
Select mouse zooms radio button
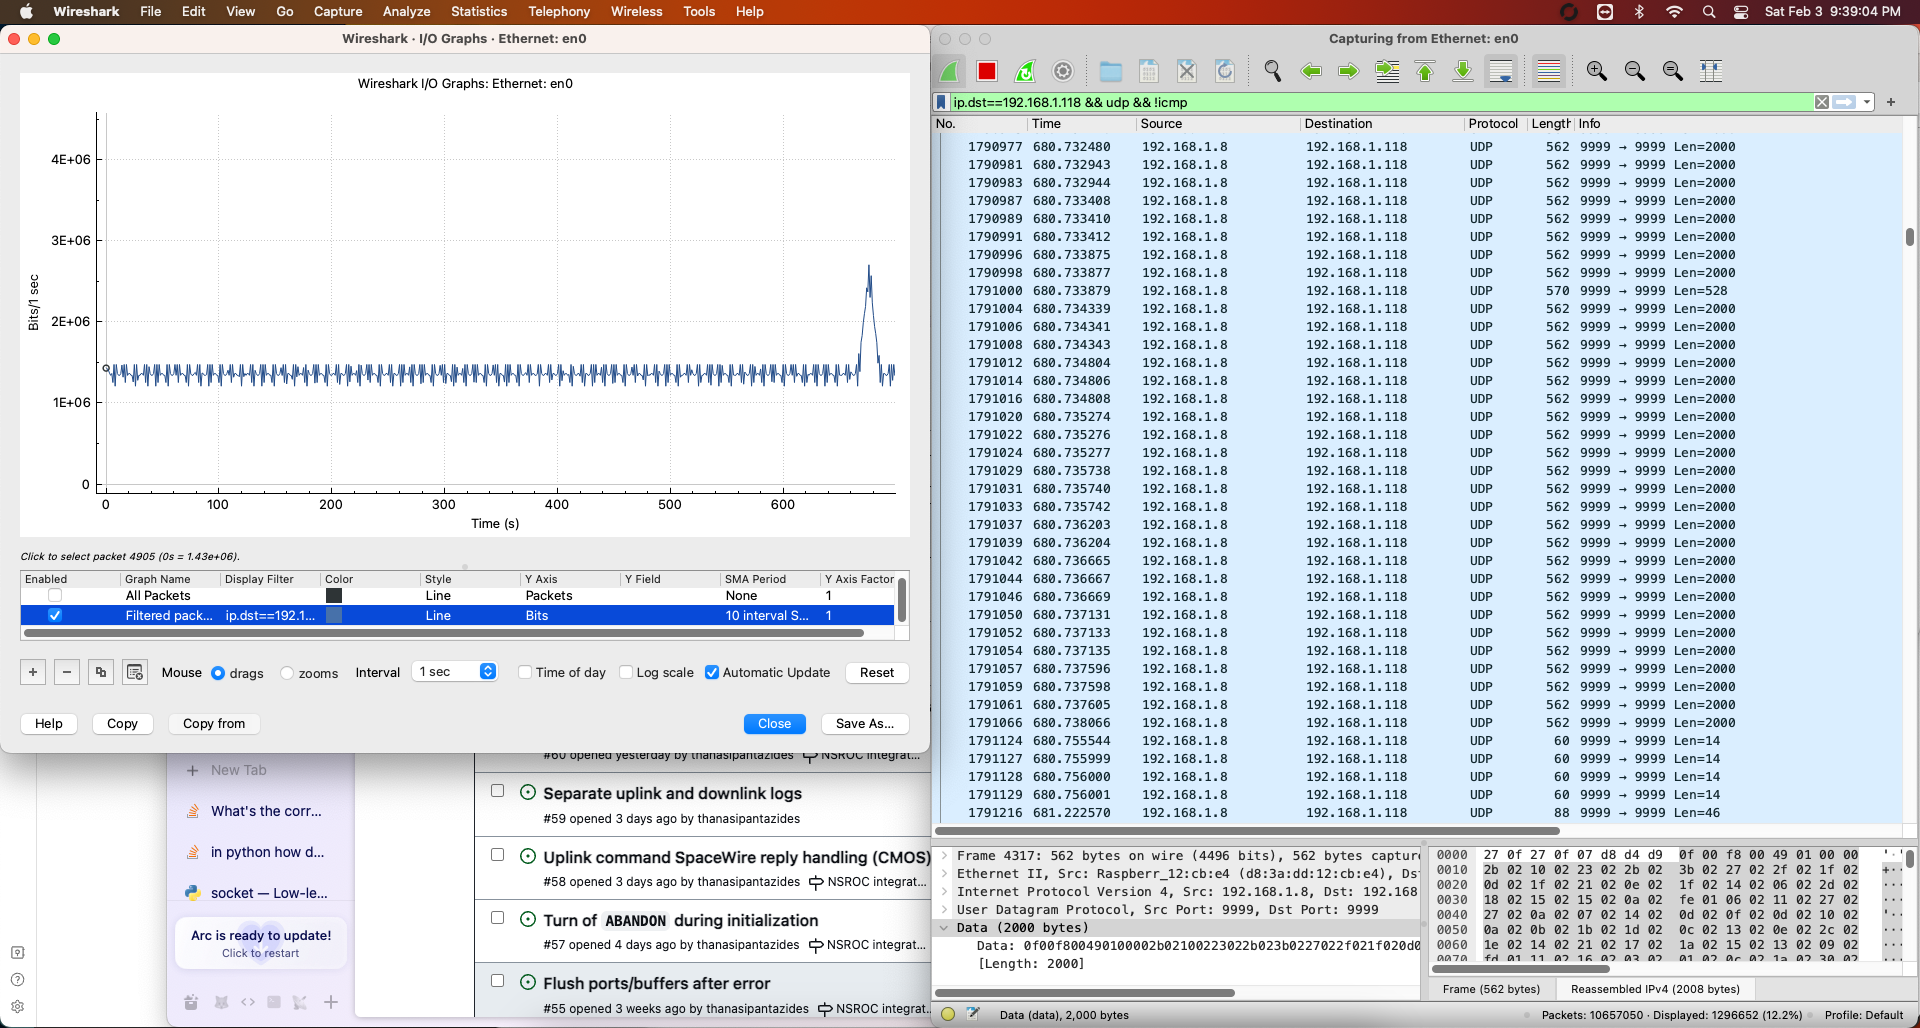pyautogui.click(x=287, y=673)
